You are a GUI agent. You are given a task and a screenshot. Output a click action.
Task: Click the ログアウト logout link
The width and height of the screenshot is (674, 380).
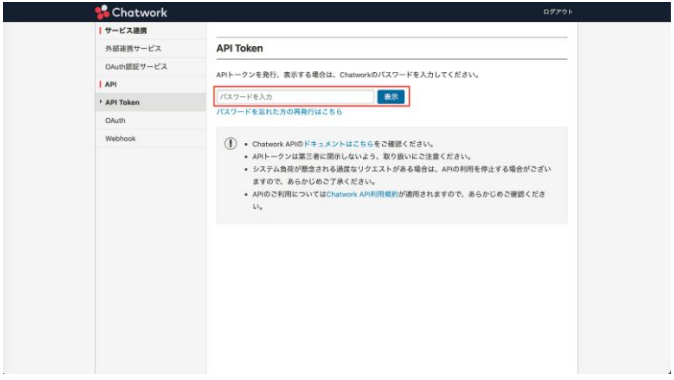tap(558, 12)
